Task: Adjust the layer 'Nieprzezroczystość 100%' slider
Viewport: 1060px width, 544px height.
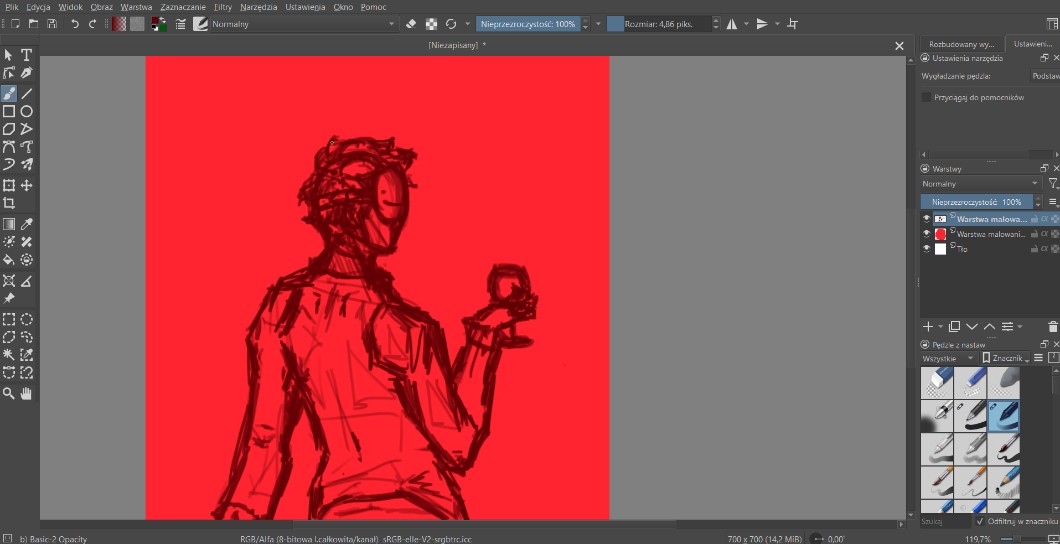Action: (x=978, y=201)
